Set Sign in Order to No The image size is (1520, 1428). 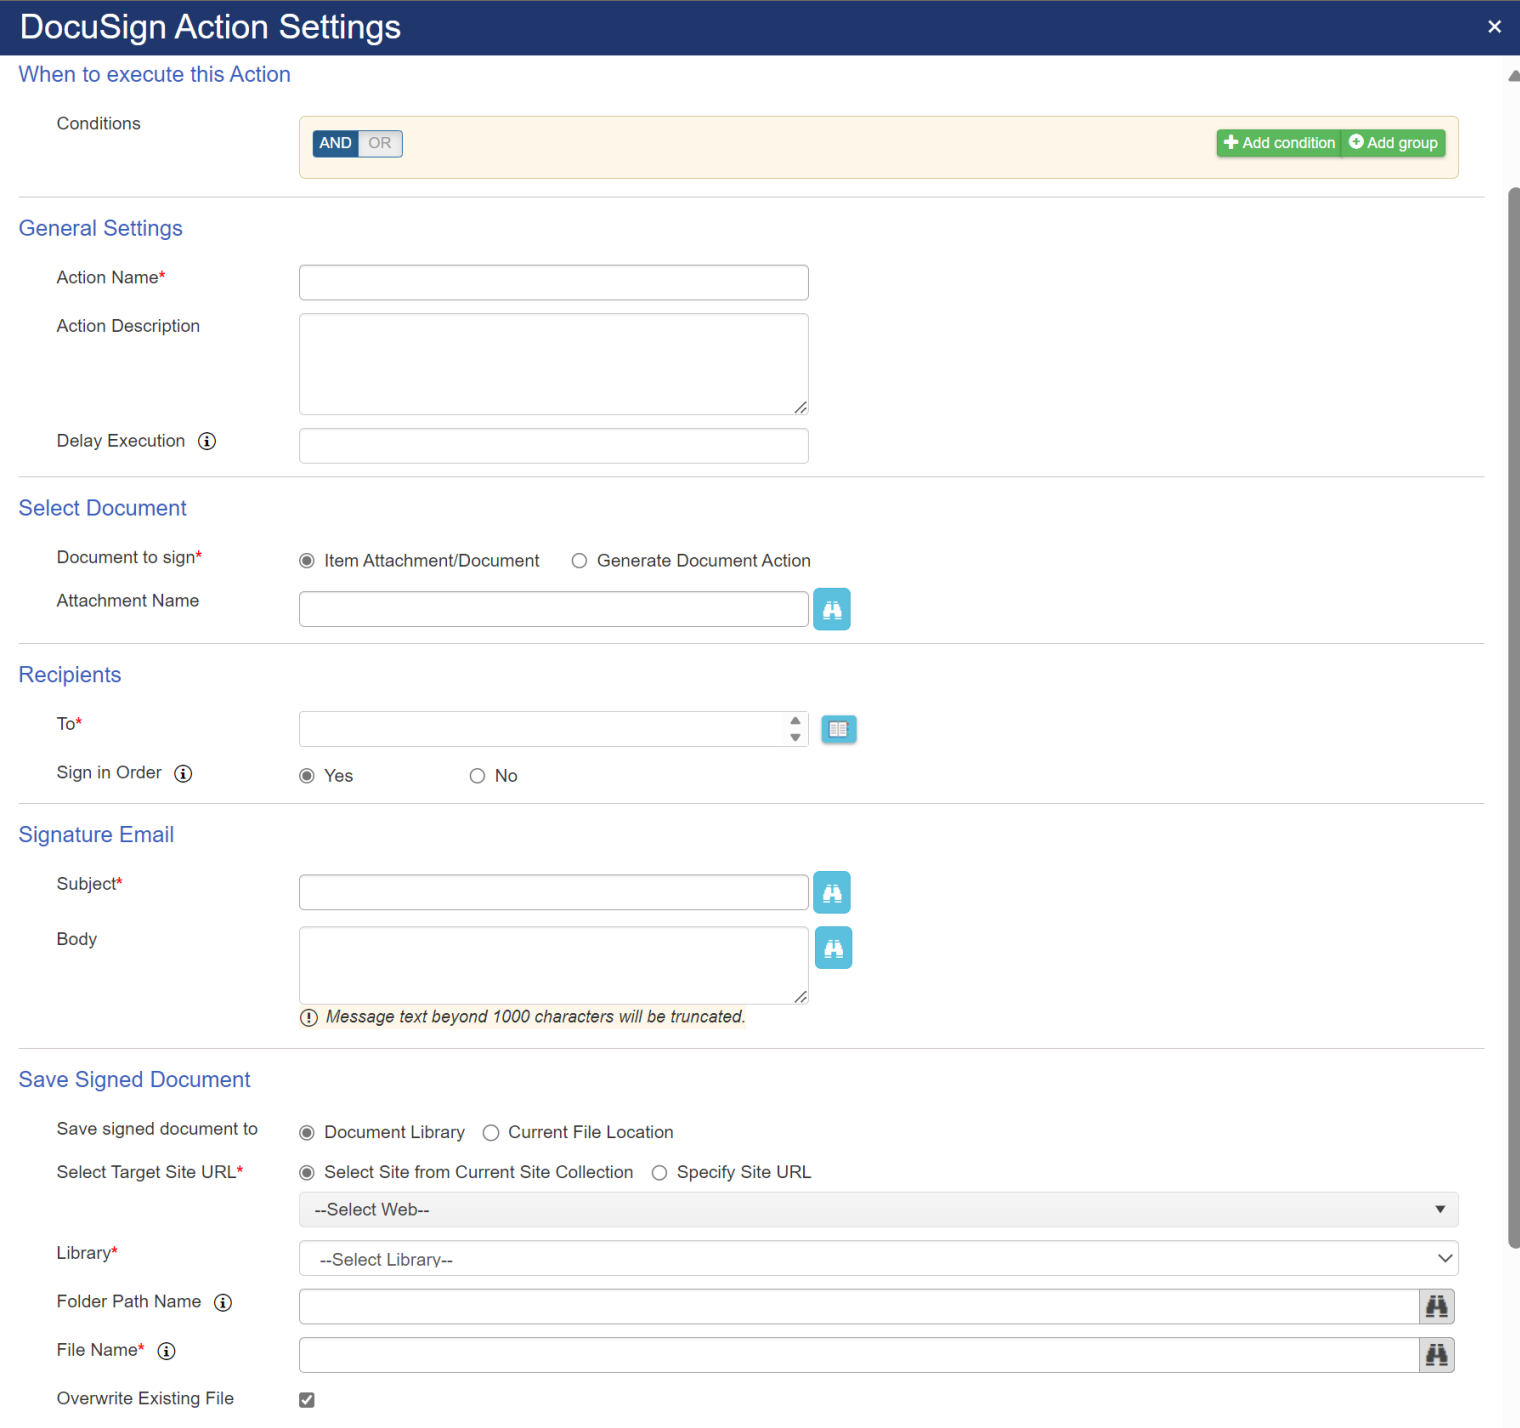point(477,776)
